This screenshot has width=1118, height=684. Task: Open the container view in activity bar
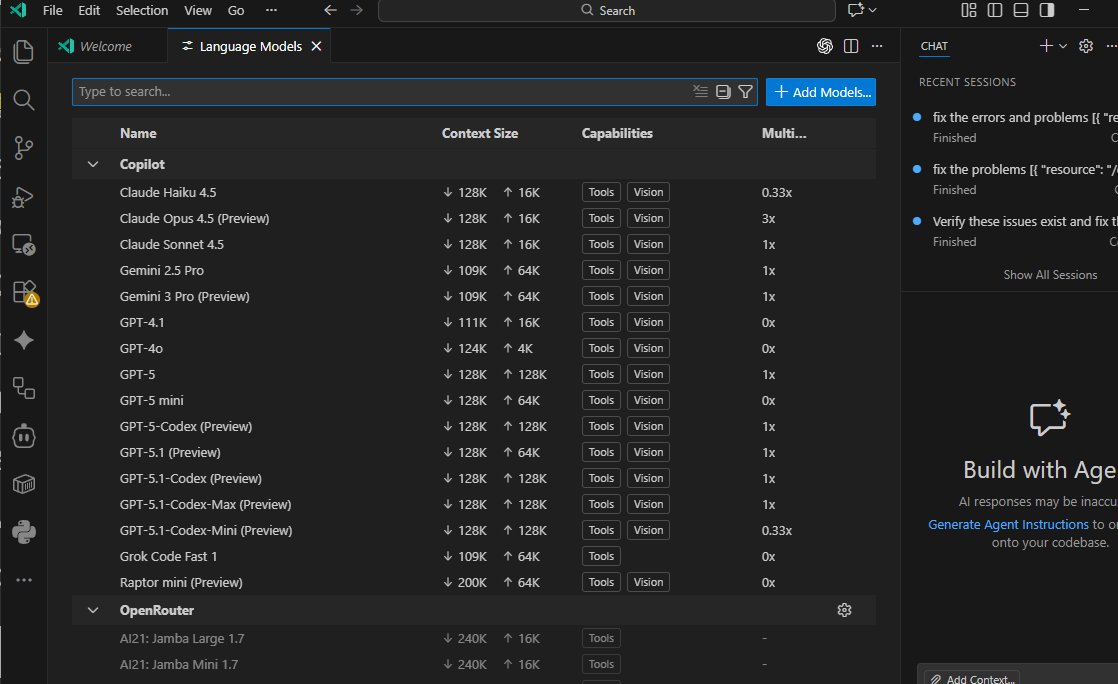[24, 484]
